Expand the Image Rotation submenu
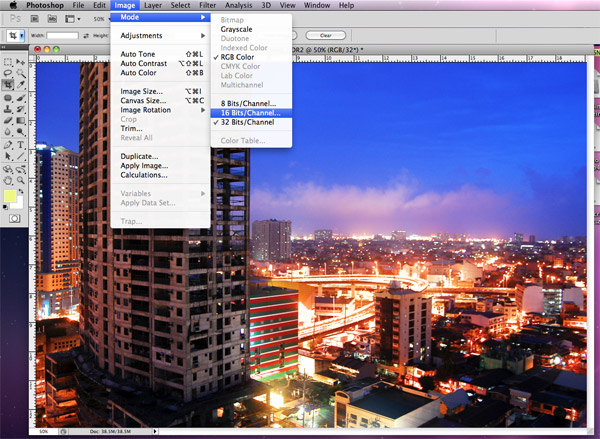600x439 pixels. [160, 110]
